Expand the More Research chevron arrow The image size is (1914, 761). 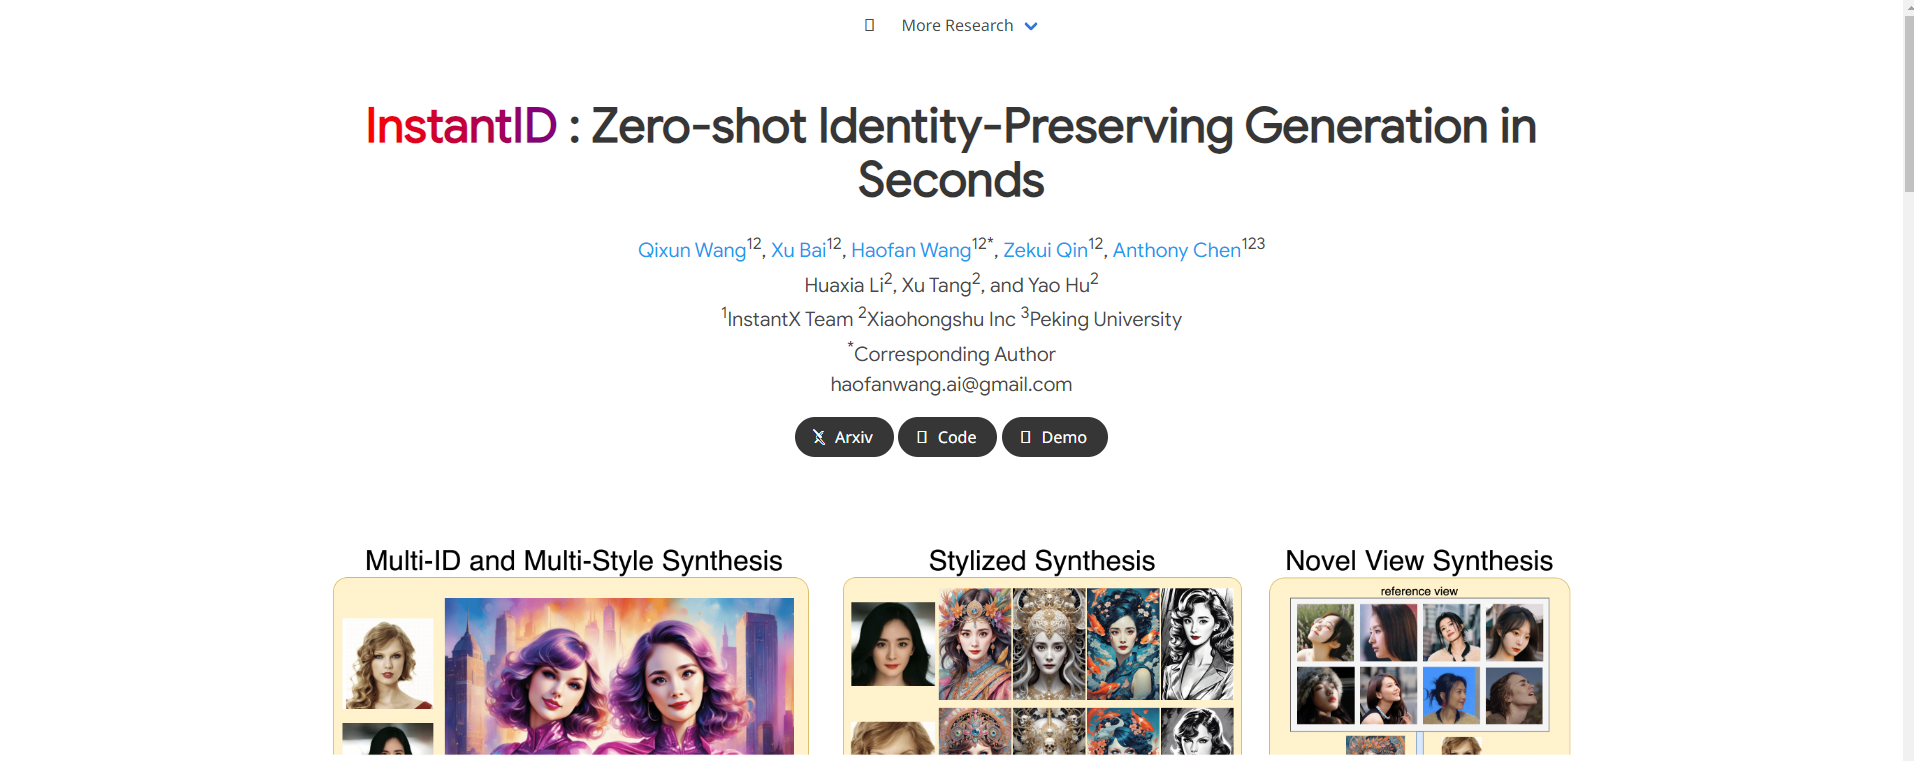click(1031, 26)
